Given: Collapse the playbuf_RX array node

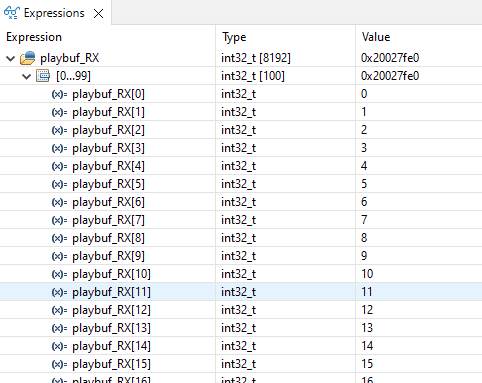Looking at the screenshot, I should pyautogui.click(x=11, y=59).
